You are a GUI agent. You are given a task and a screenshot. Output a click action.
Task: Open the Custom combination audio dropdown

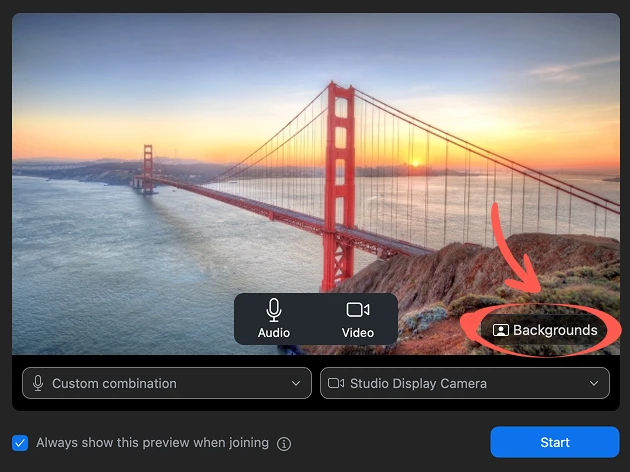[x=167, y=383]
